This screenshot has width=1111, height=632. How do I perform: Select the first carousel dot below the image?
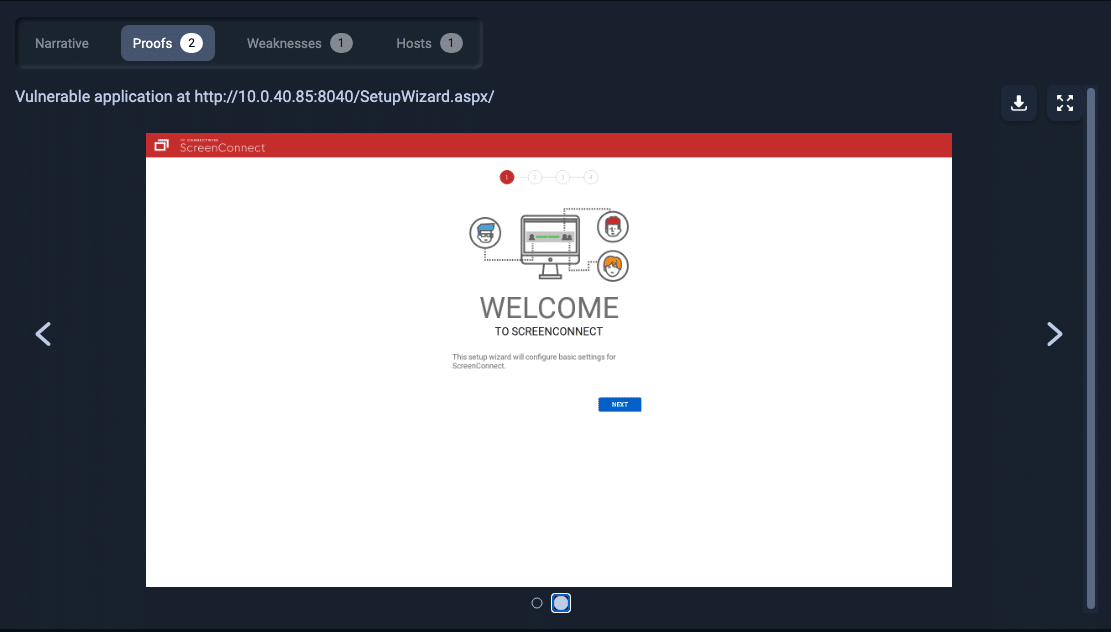[x=537, y=602]
